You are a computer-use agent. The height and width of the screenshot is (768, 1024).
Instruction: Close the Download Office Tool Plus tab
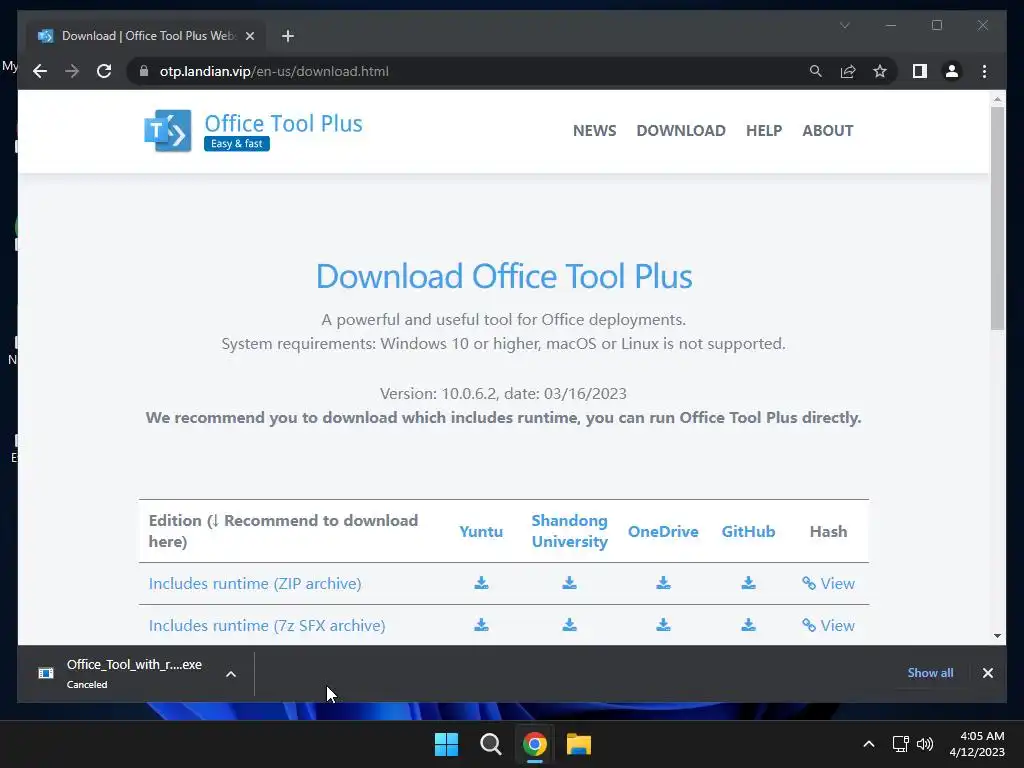[249, 36]
